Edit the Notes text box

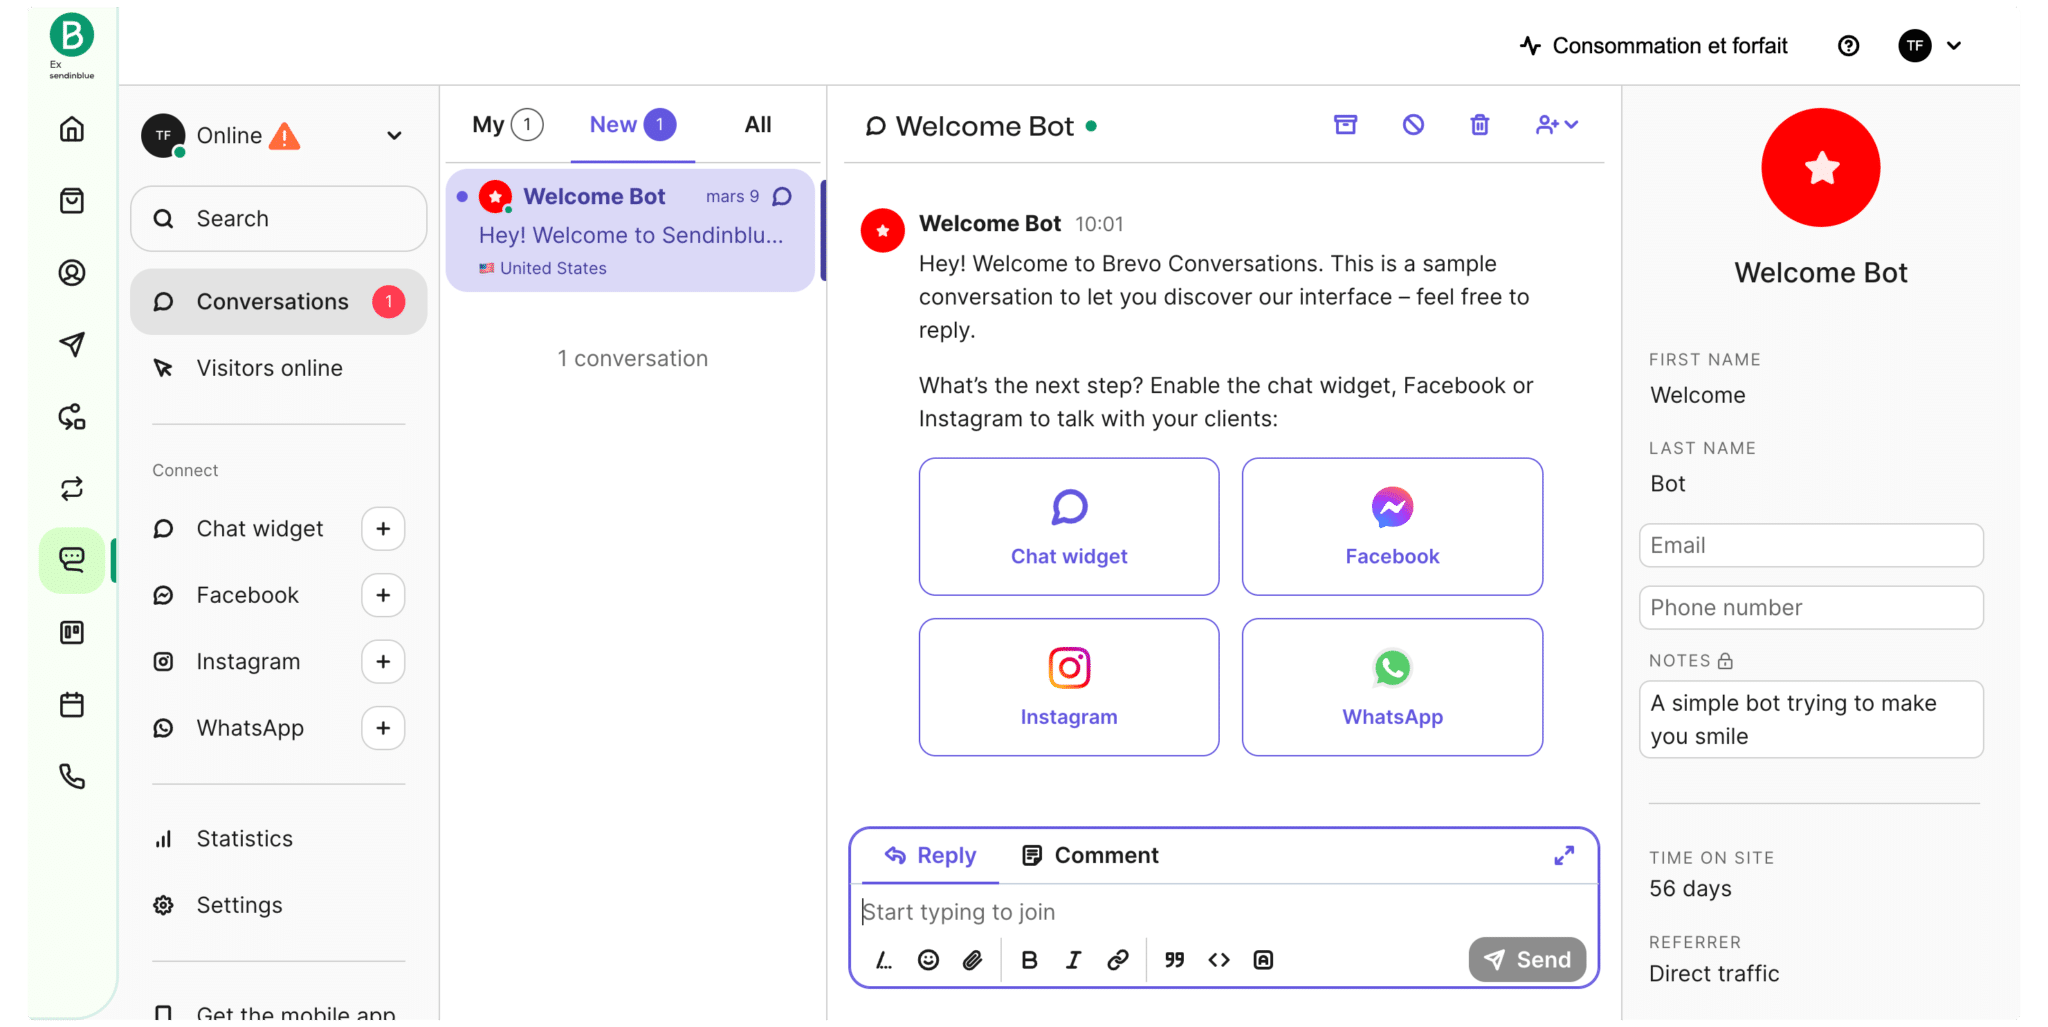(1811, 720)
